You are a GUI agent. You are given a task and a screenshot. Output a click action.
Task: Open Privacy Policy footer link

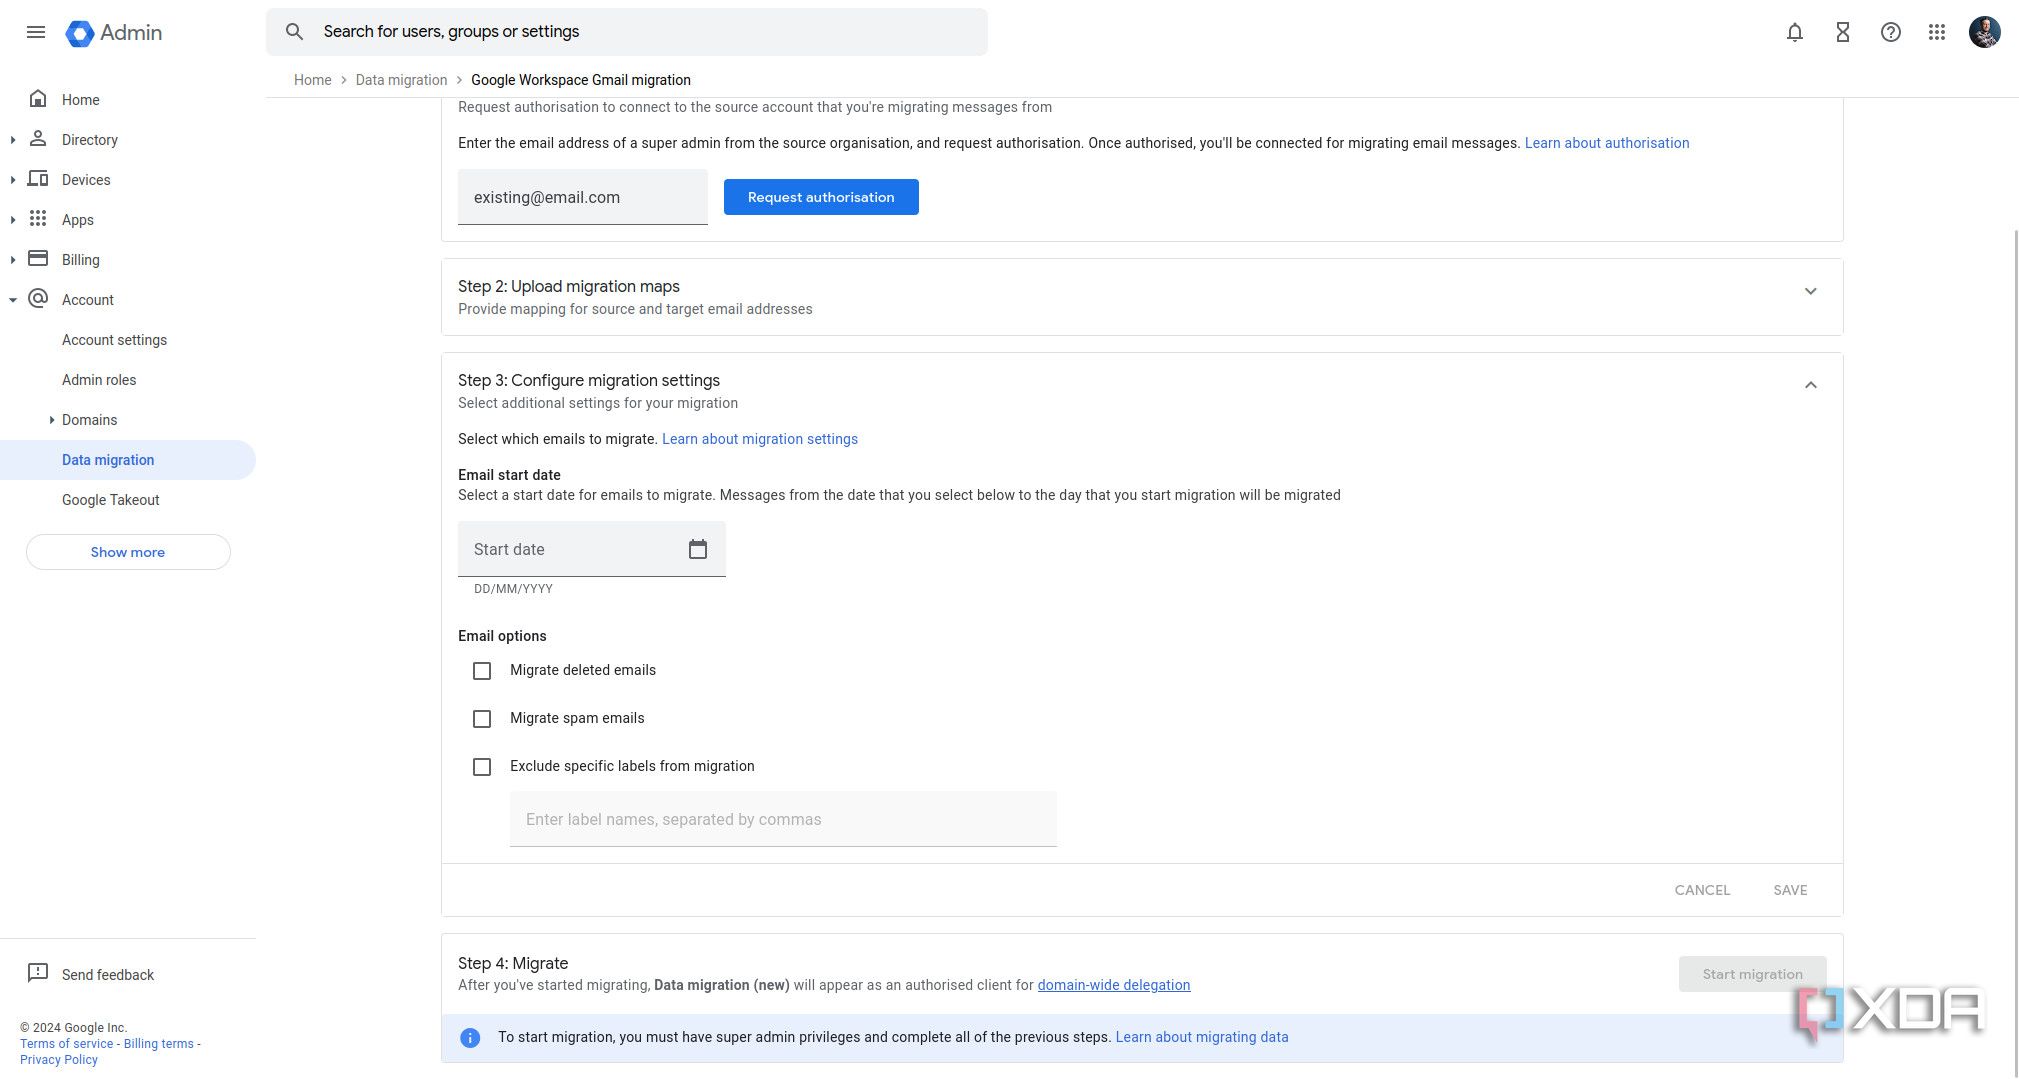(x=59, y=1060)
